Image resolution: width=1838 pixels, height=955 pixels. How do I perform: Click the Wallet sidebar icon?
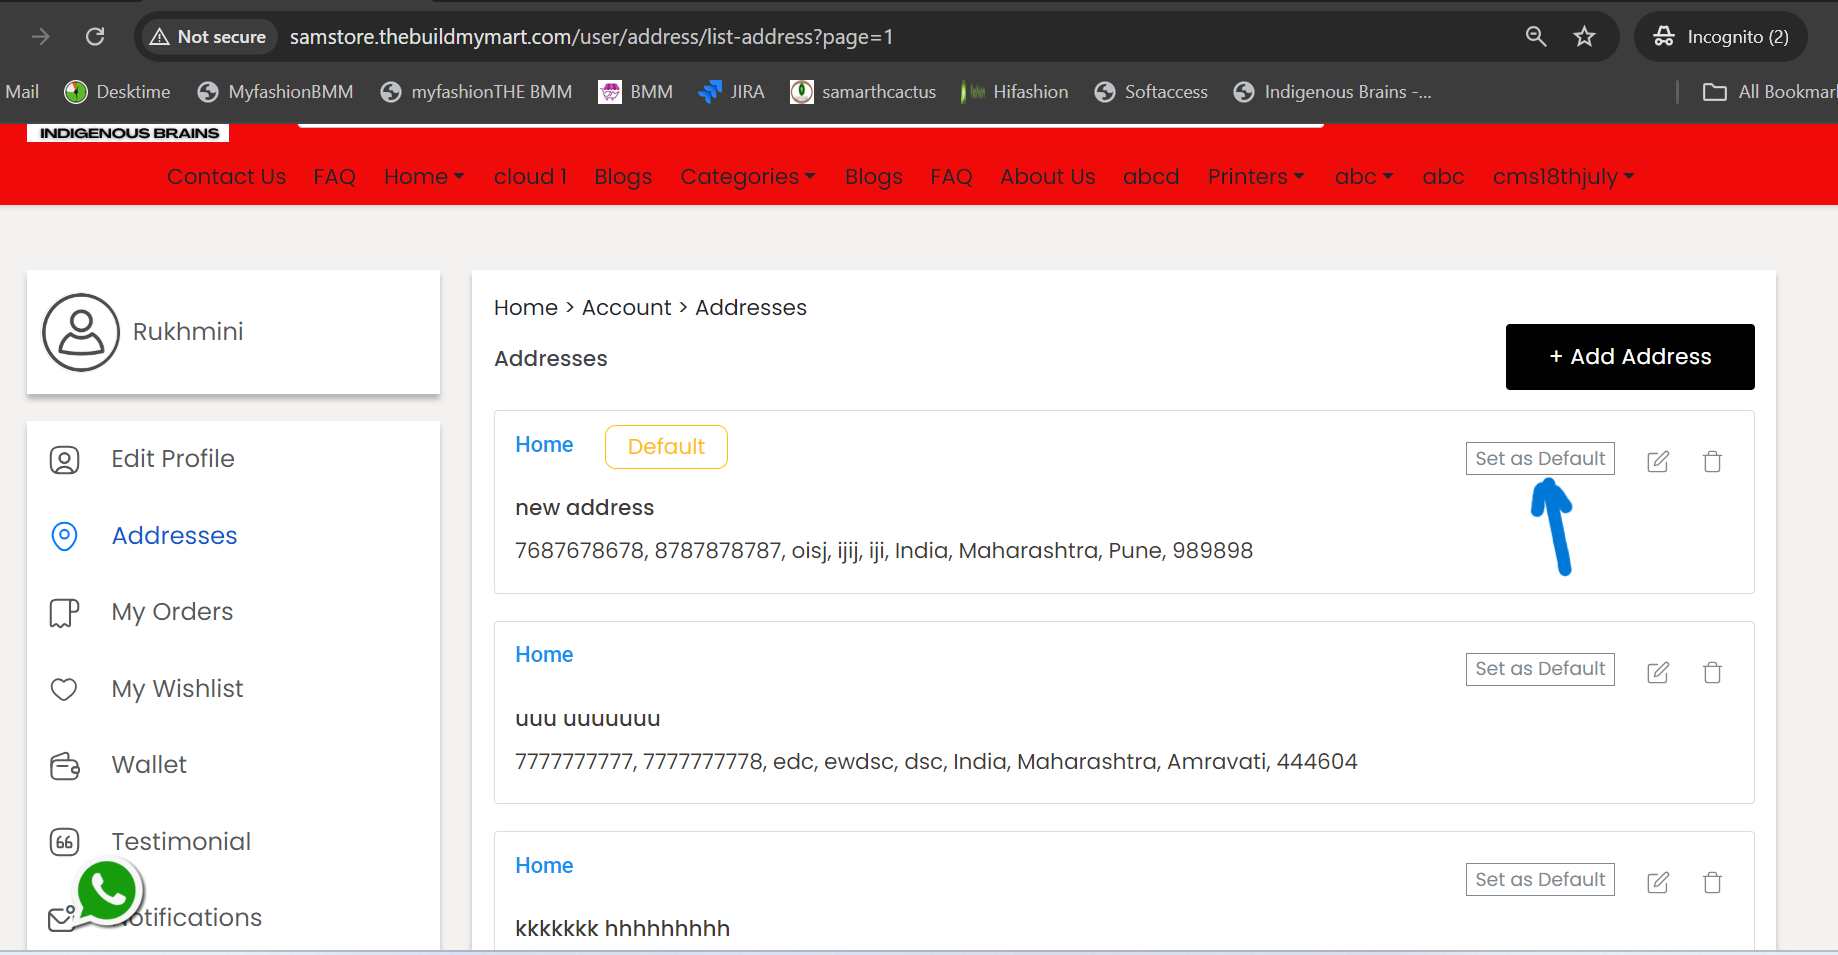[x=65, y=766]
